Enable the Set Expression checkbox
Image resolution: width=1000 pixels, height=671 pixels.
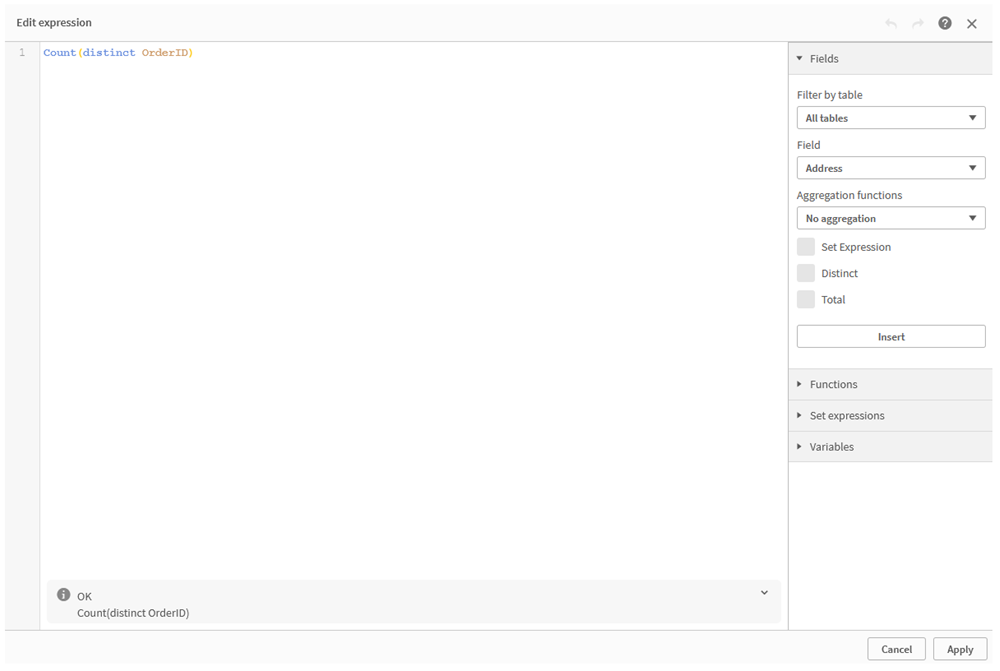[x=806, y=246]
